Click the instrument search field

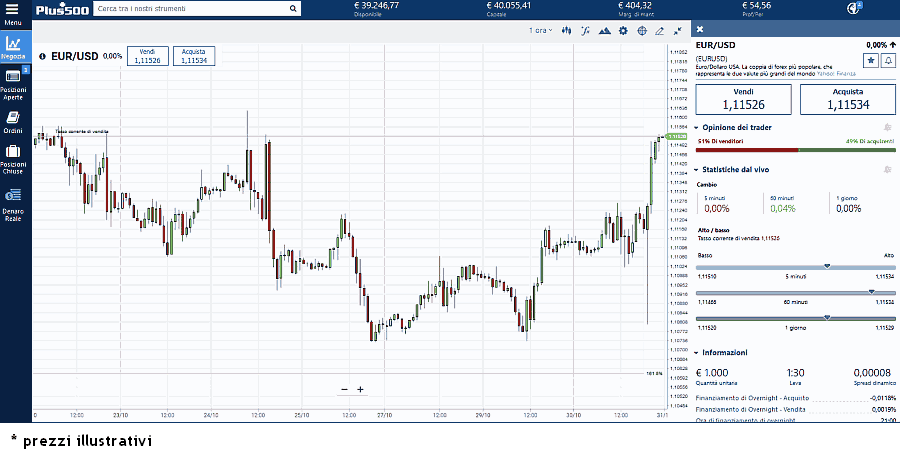pos(195,8)
